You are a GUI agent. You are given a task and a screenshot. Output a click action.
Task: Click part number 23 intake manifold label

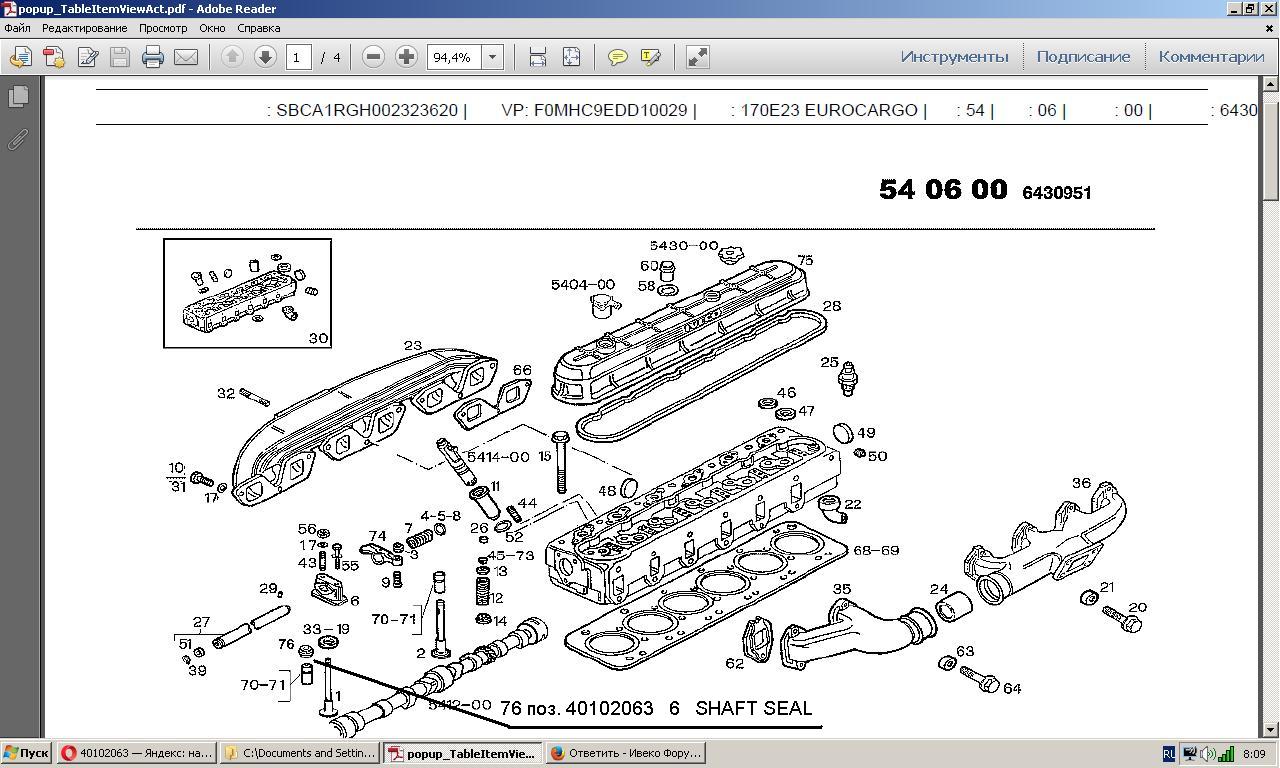click(413, 346)
